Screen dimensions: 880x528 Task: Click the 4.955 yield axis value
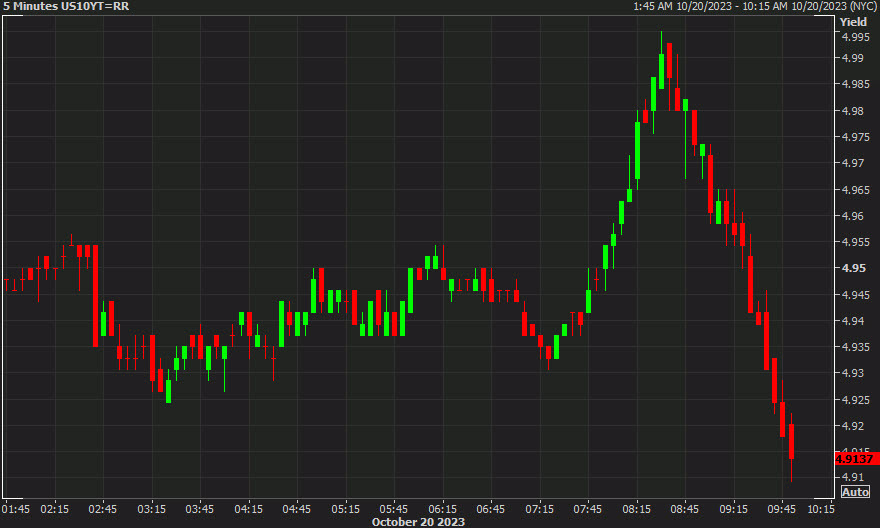[855, 242]
